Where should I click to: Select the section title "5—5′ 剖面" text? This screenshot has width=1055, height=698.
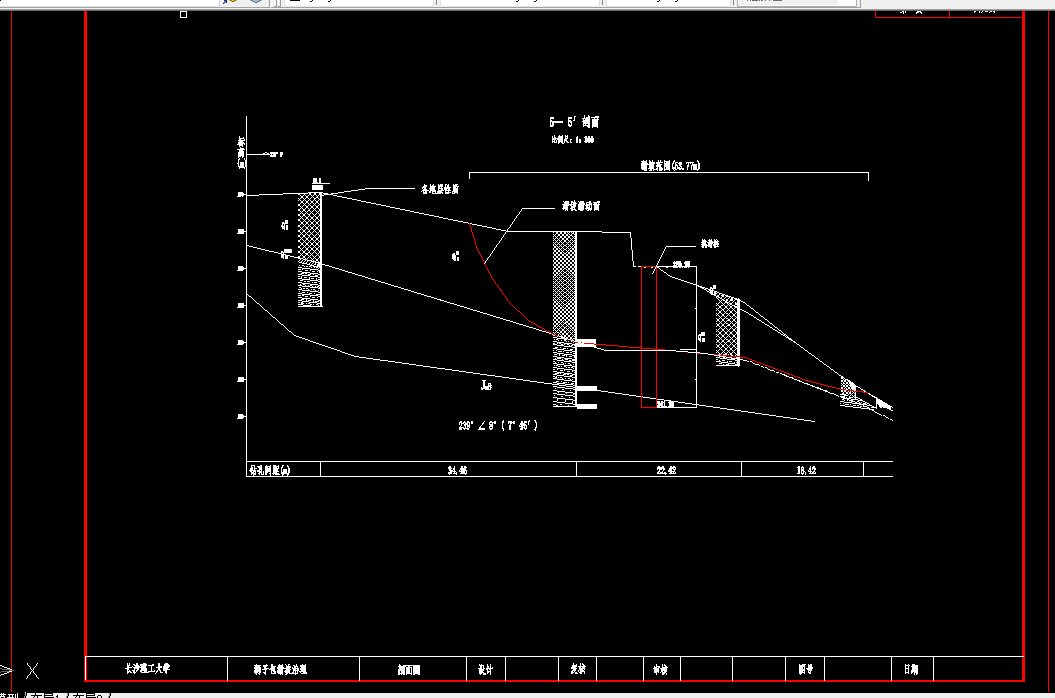[x=574, y=122]
